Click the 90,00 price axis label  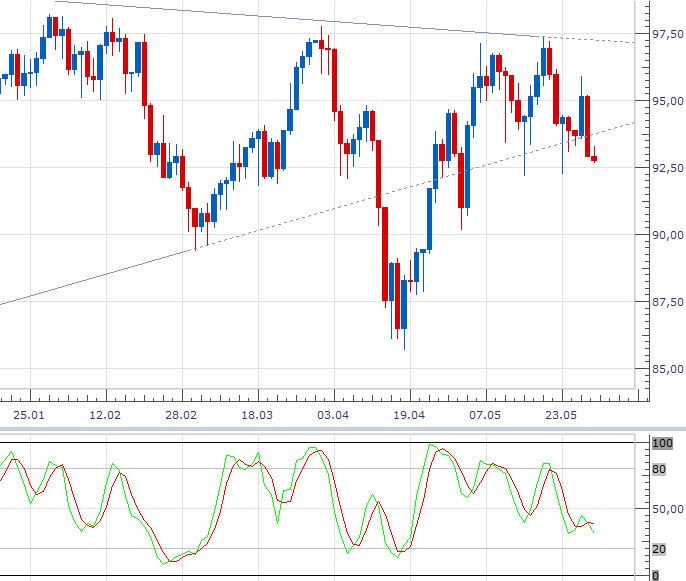point(668,235)
